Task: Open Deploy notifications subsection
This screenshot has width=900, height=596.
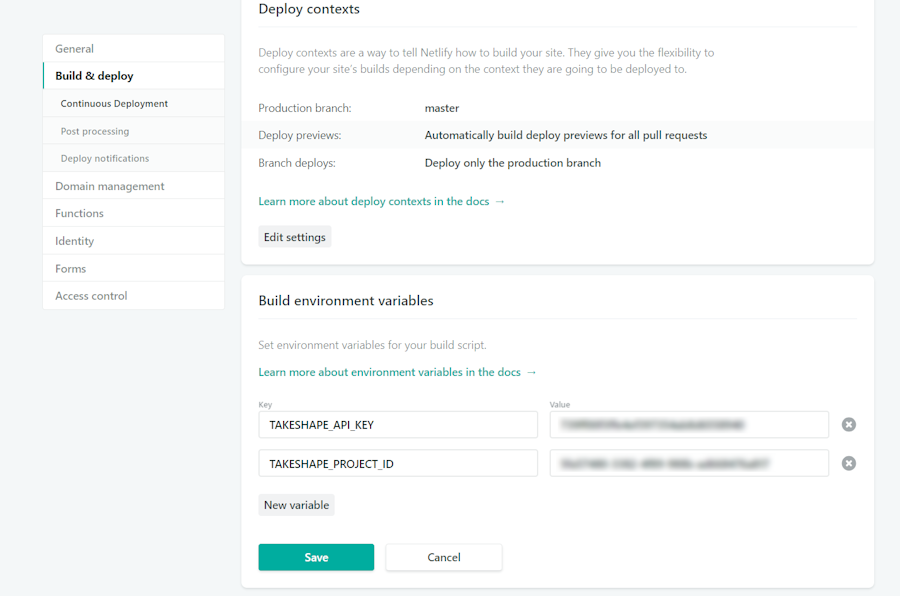Action: click(x=133, y=158)
